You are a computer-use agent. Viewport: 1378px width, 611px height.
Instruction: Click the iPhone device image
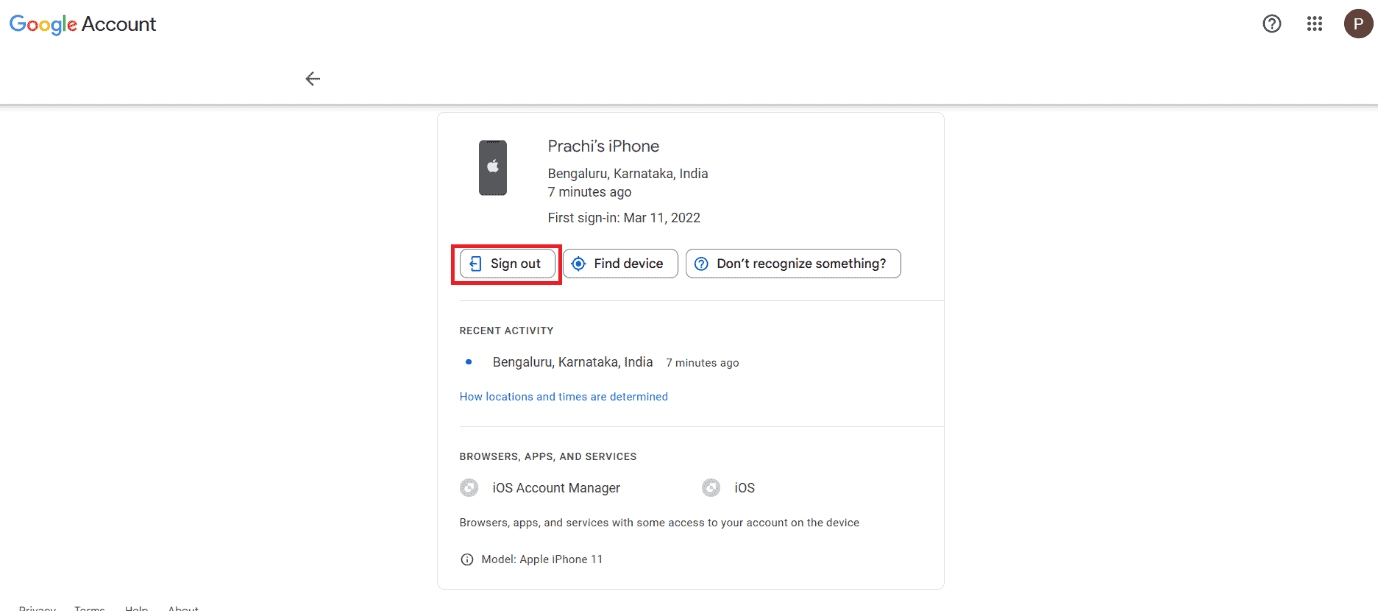pos(493,168)
